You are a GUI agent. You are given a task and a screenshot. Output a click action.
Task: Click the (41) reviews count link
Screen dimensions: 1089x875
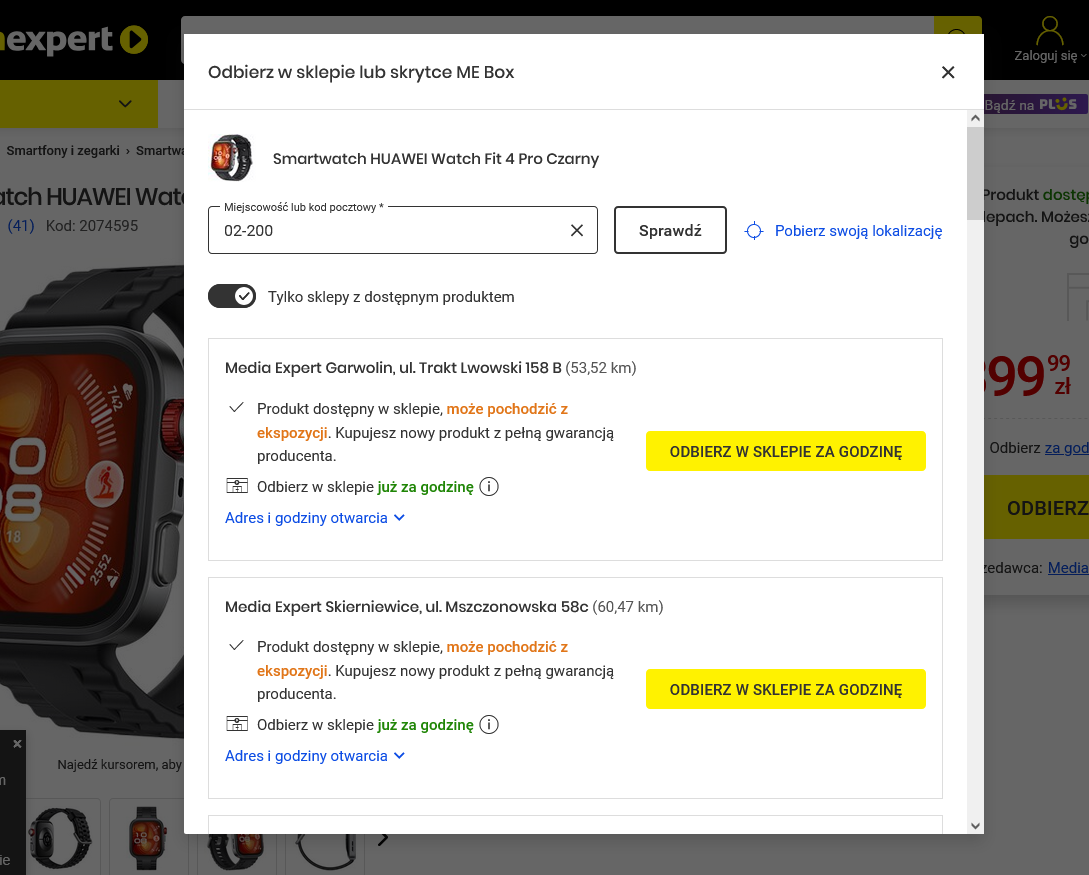click(x=20, y=226)
